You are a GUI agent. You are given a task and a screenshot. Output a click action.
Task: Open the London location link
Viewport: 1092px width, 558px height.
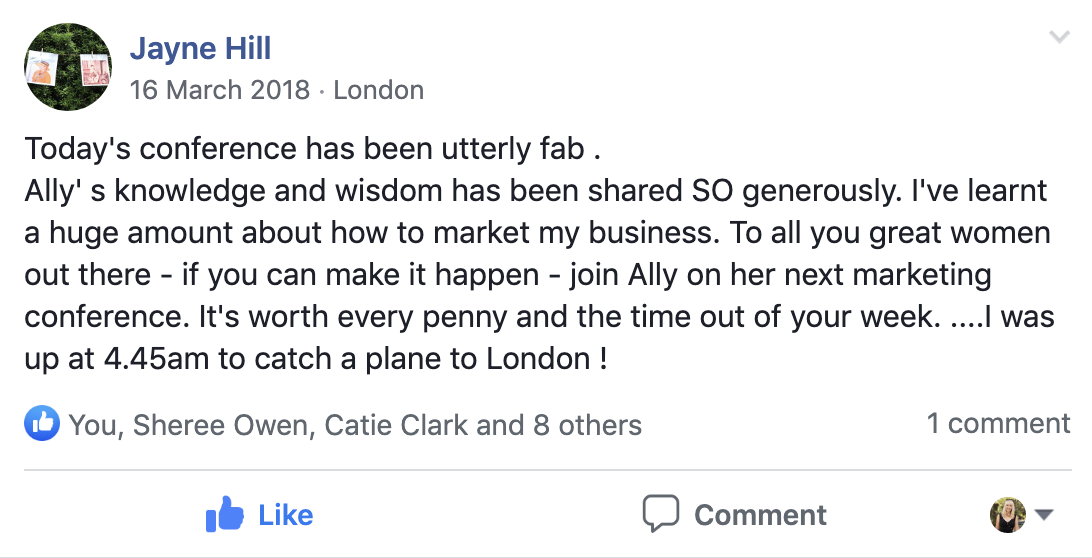(x=378, y=90)
